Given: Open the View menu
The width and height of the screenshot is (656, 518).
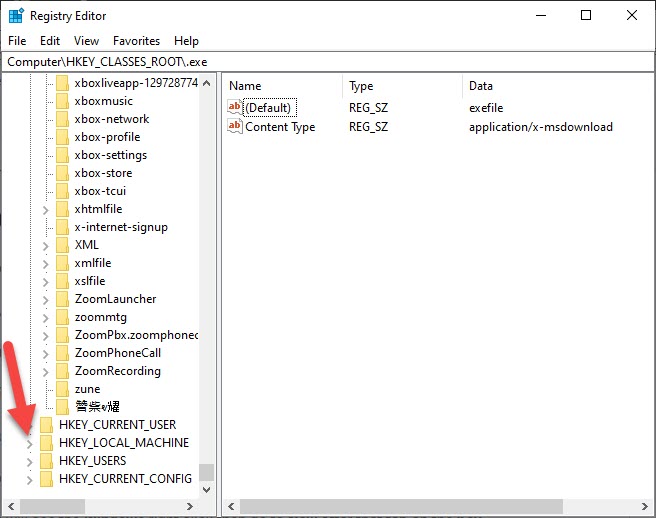Looking at the screenshot, I should click(86, 41).
